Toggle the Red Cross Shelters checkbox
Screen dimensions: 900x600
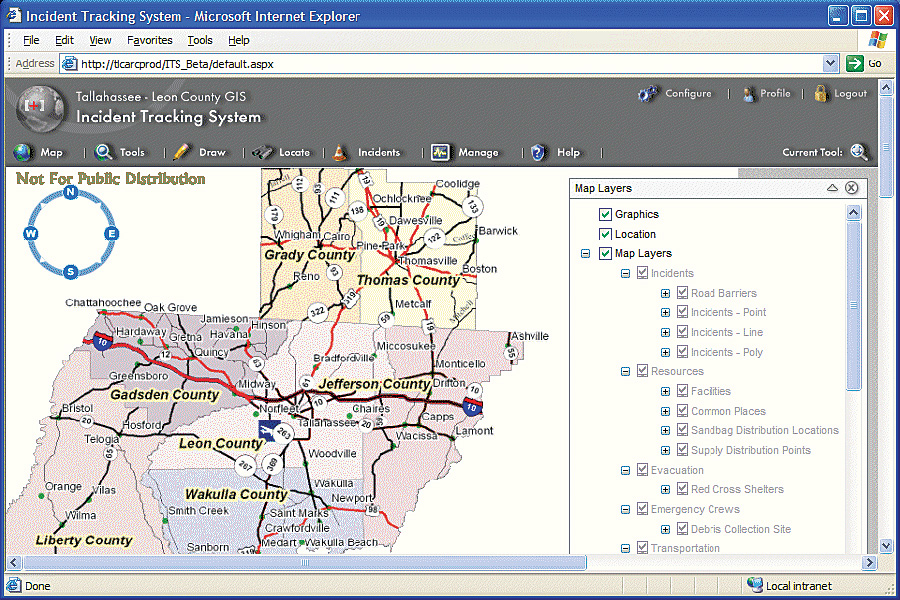click(682, 489)
